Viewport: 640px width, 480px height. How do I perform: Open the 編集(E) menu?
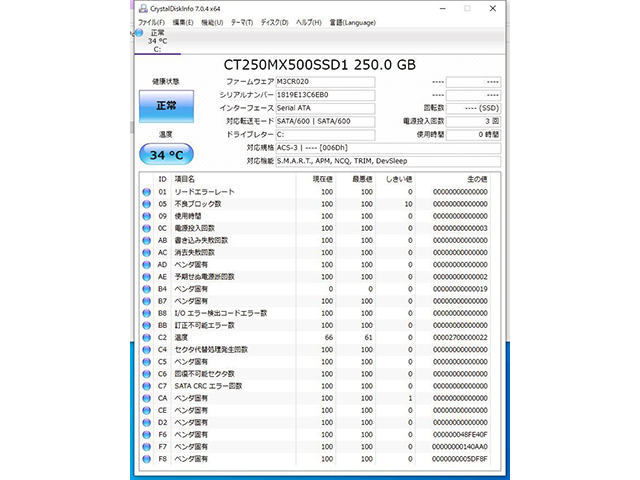[182, 22]
